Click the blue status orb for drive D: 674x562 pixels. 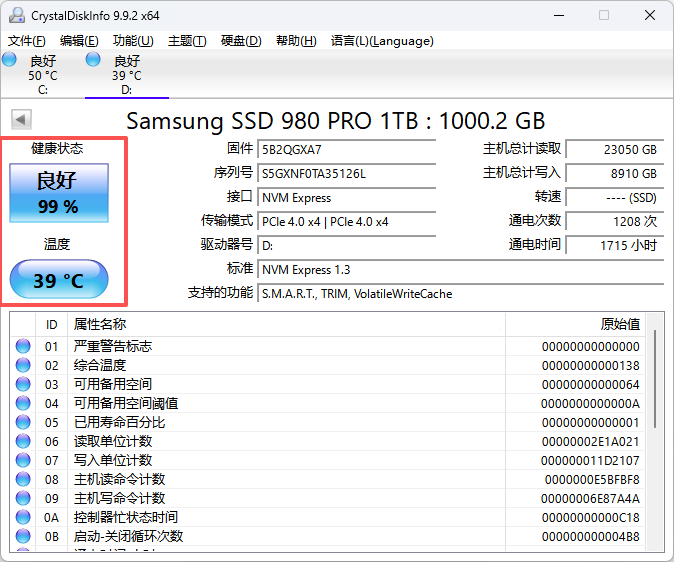[x=93, y=59]
